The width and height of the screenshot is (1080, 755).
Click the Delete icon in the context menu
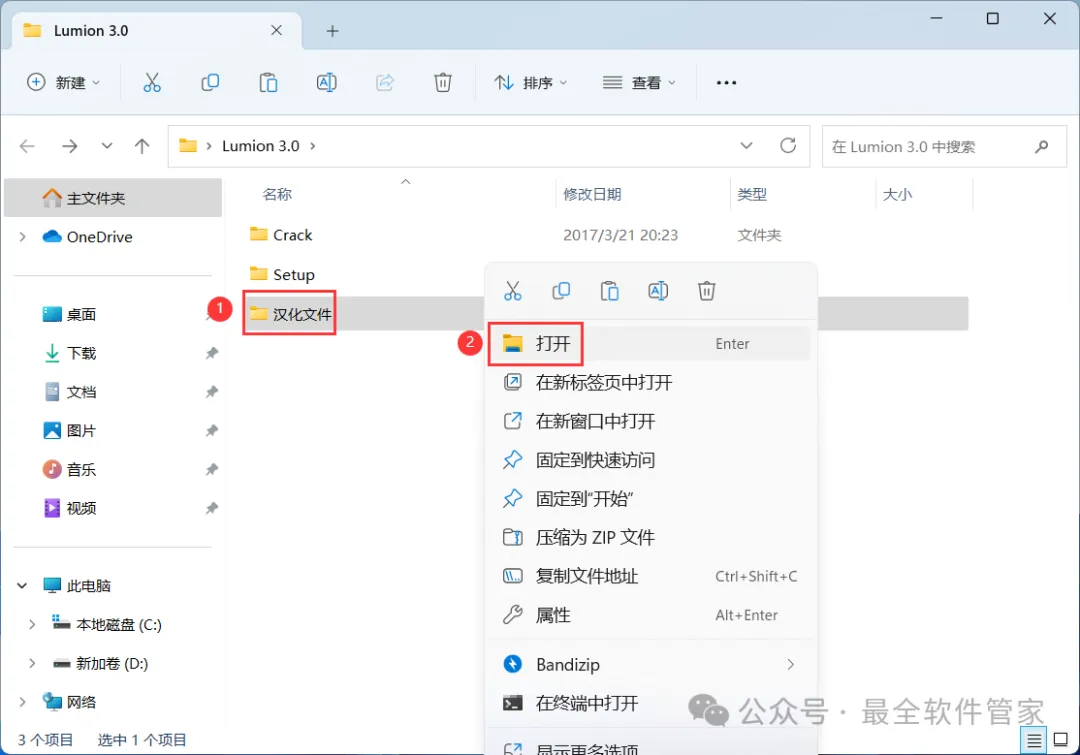[707, 291]
